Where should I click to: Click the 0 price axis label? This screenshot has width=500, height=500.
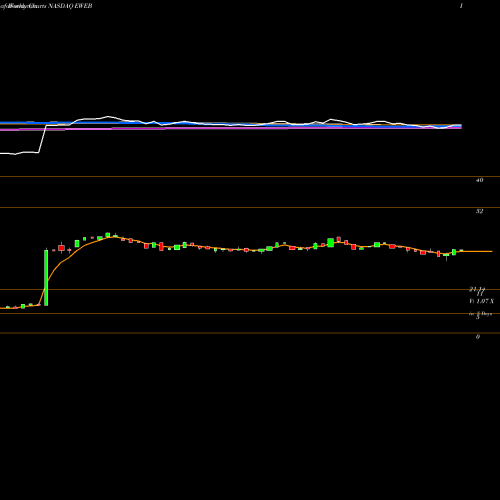(x=478, y=337)
